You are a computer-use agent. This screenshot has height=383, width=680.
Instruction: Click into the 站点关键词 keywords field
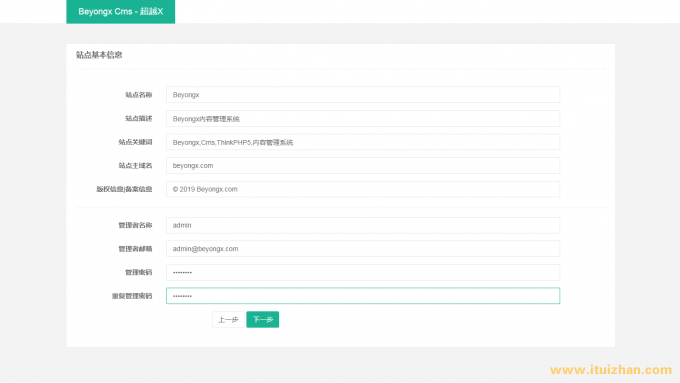click(x=363, y=142)
